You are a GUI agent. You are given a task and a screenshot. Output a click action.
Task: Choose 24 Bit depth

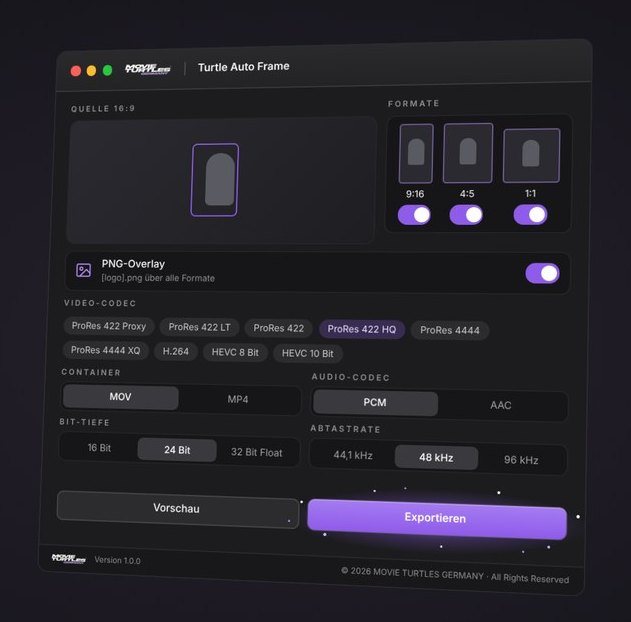[177, 450]
